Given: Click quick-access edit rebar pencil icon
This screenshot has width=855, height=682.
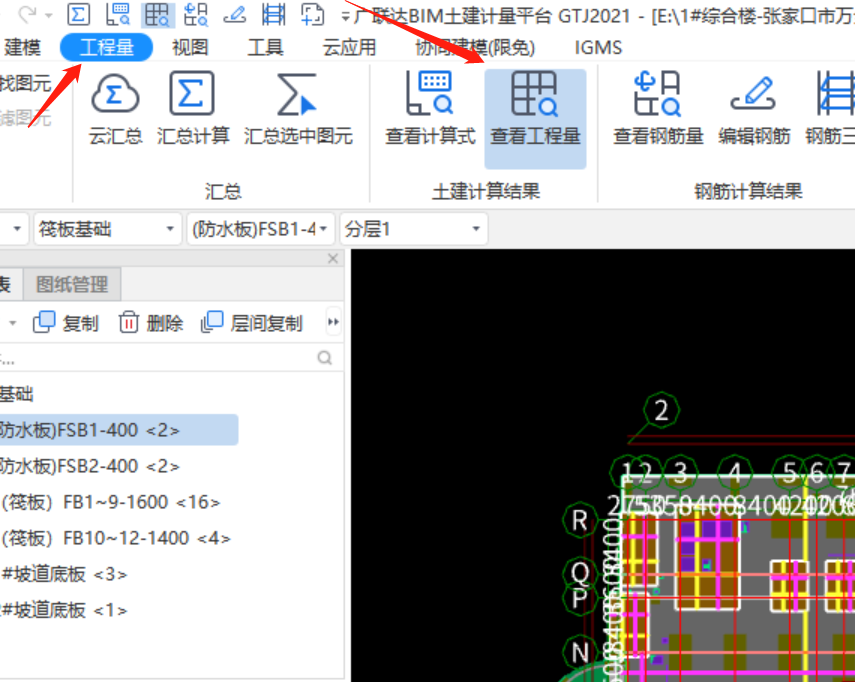Looking at the screenshot, I should coord(234,14).
